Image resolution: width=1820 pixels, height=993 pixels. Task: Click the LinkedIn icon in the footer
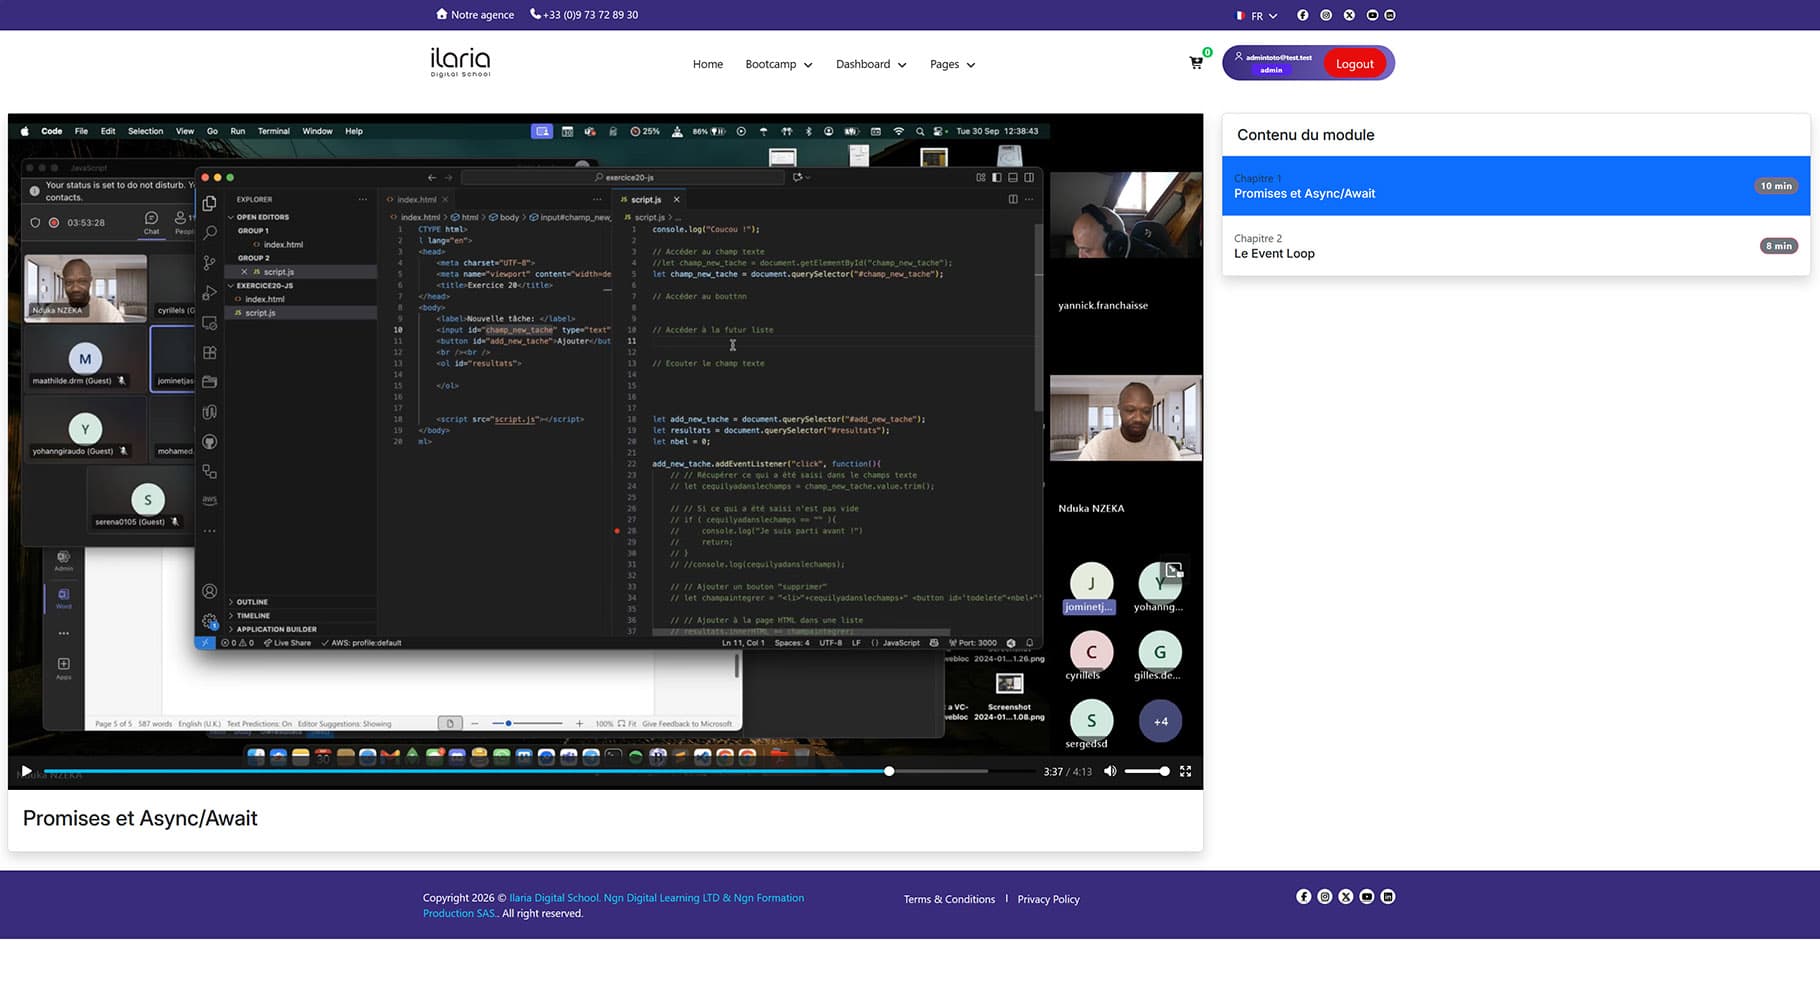[1388, 897]
